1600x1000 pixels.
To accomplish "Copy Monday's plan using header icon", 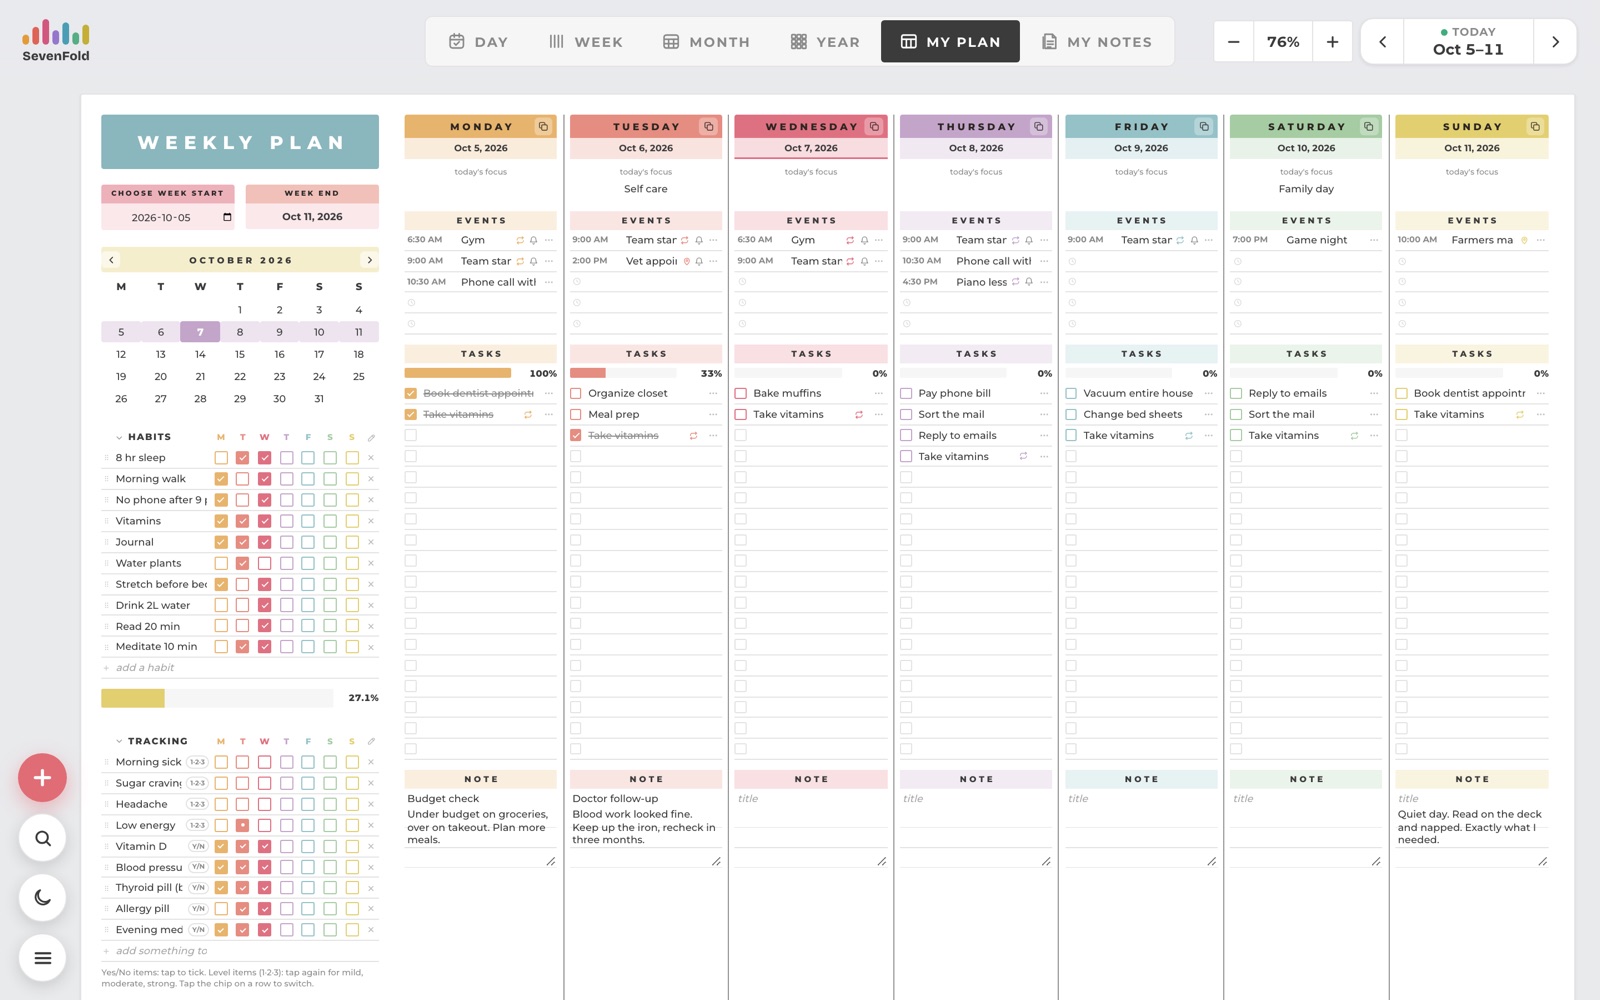I will pos(543,126).
